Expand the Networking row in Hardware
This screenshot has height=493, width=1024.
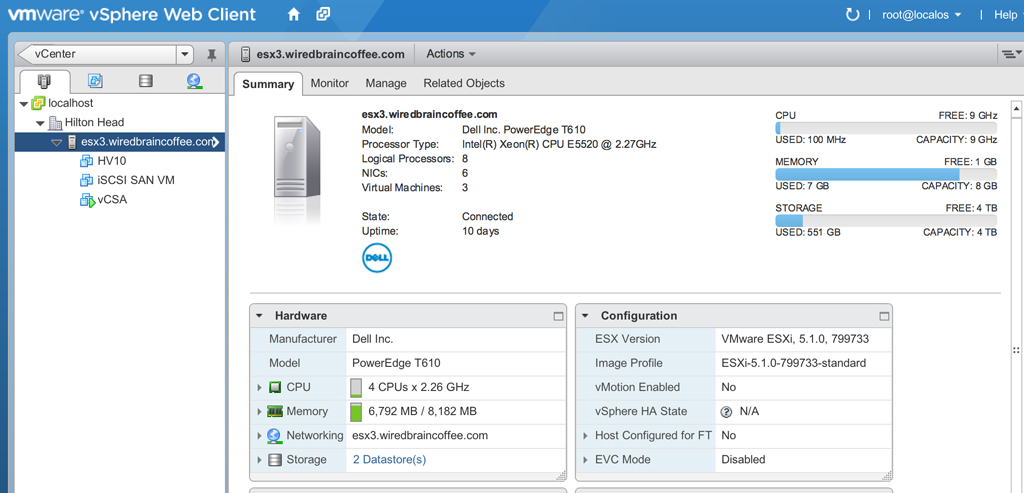259,436
